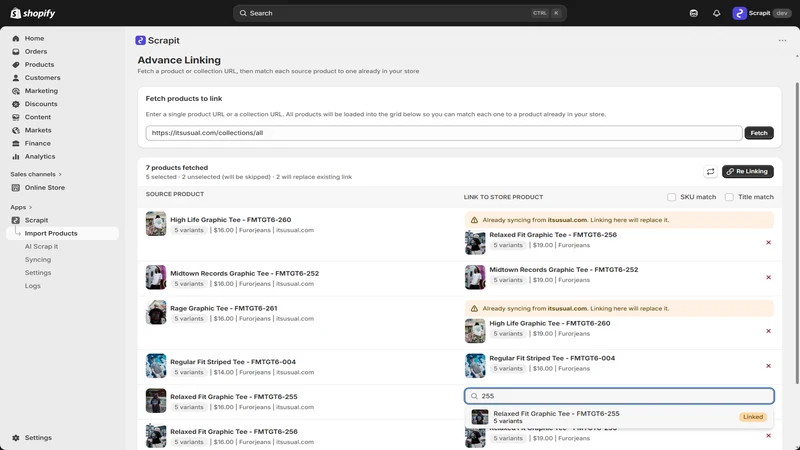Click the Re Linking button
This screenshot has height=450, width=800.
[x=747, y=171]
